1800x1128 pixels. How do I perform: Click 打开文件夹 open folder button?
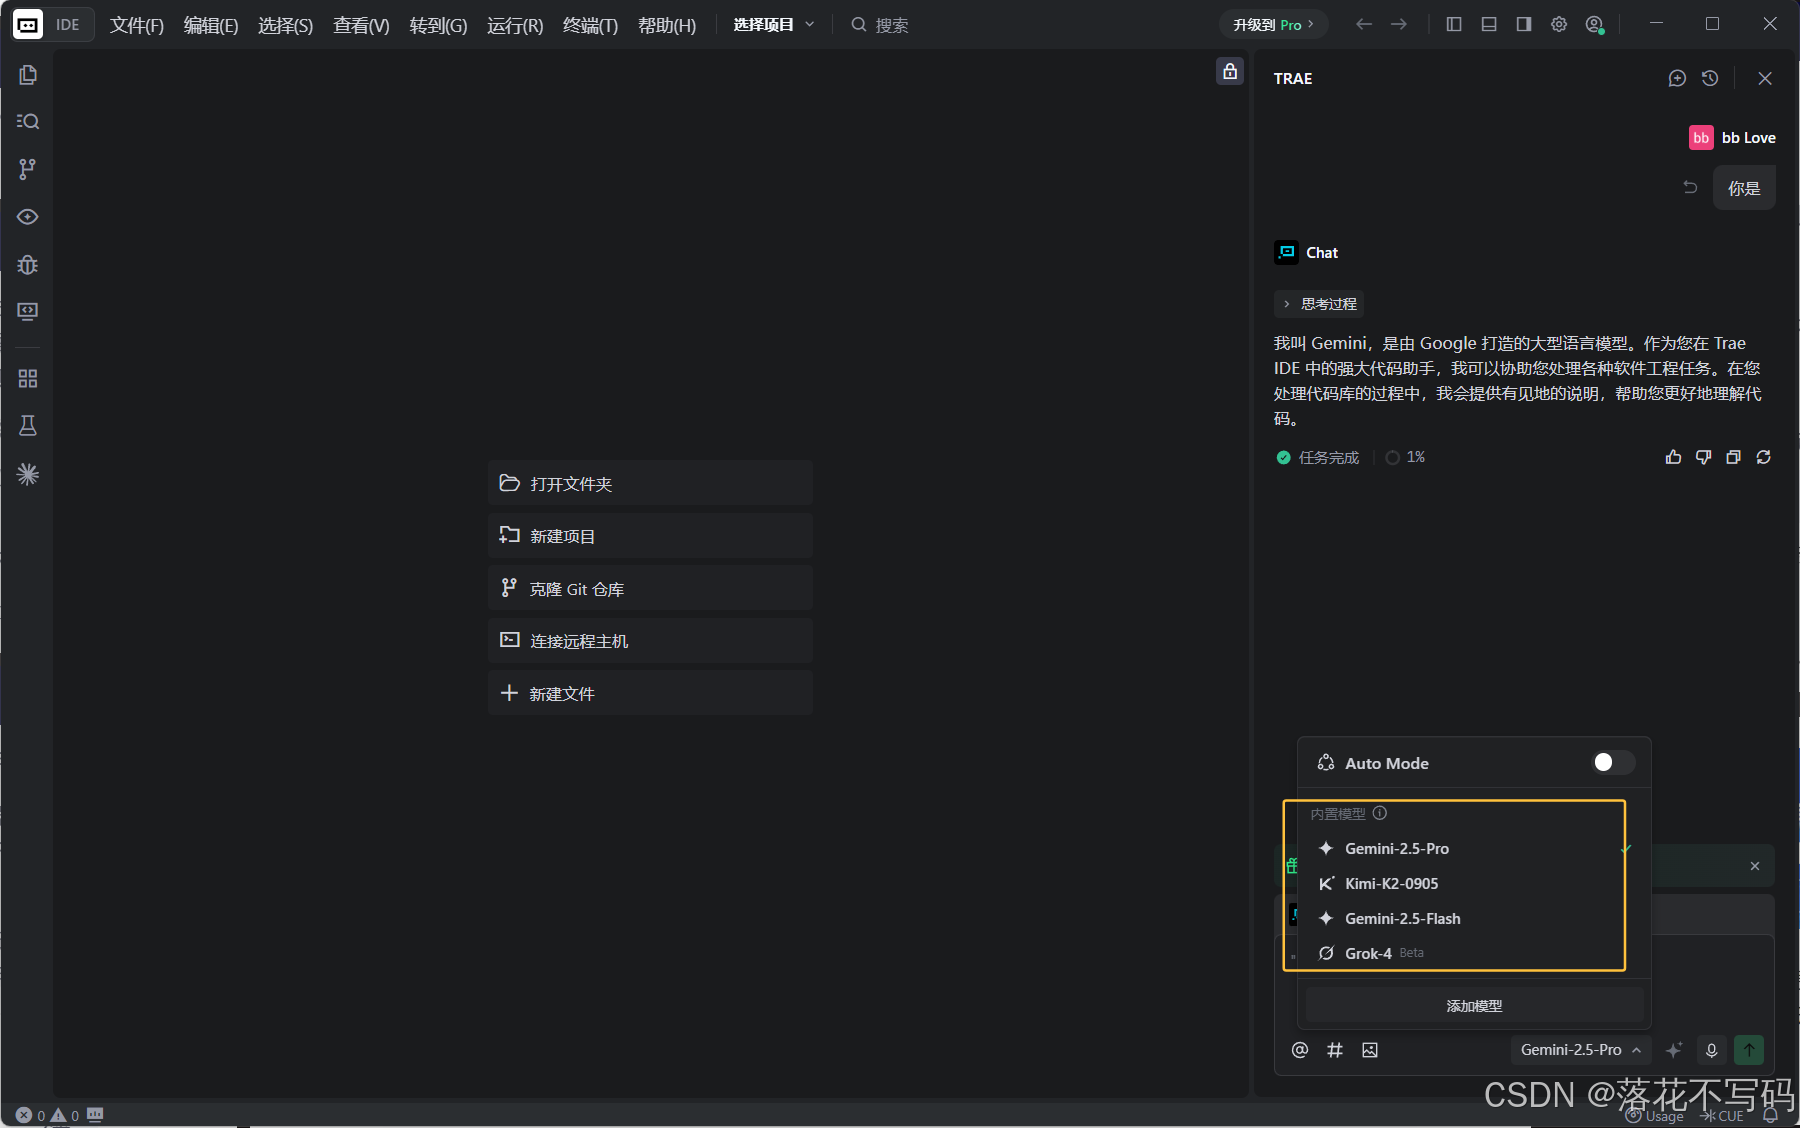650,483
